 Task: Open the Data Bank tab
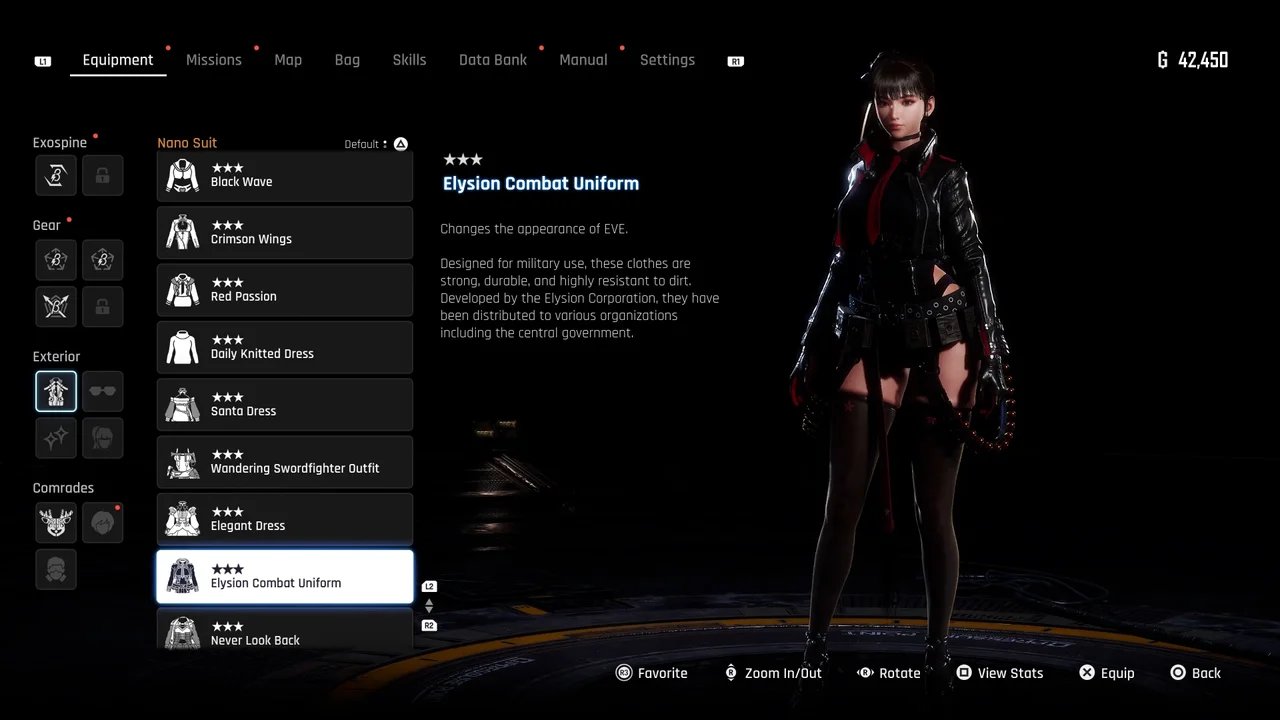coord(493,60)
